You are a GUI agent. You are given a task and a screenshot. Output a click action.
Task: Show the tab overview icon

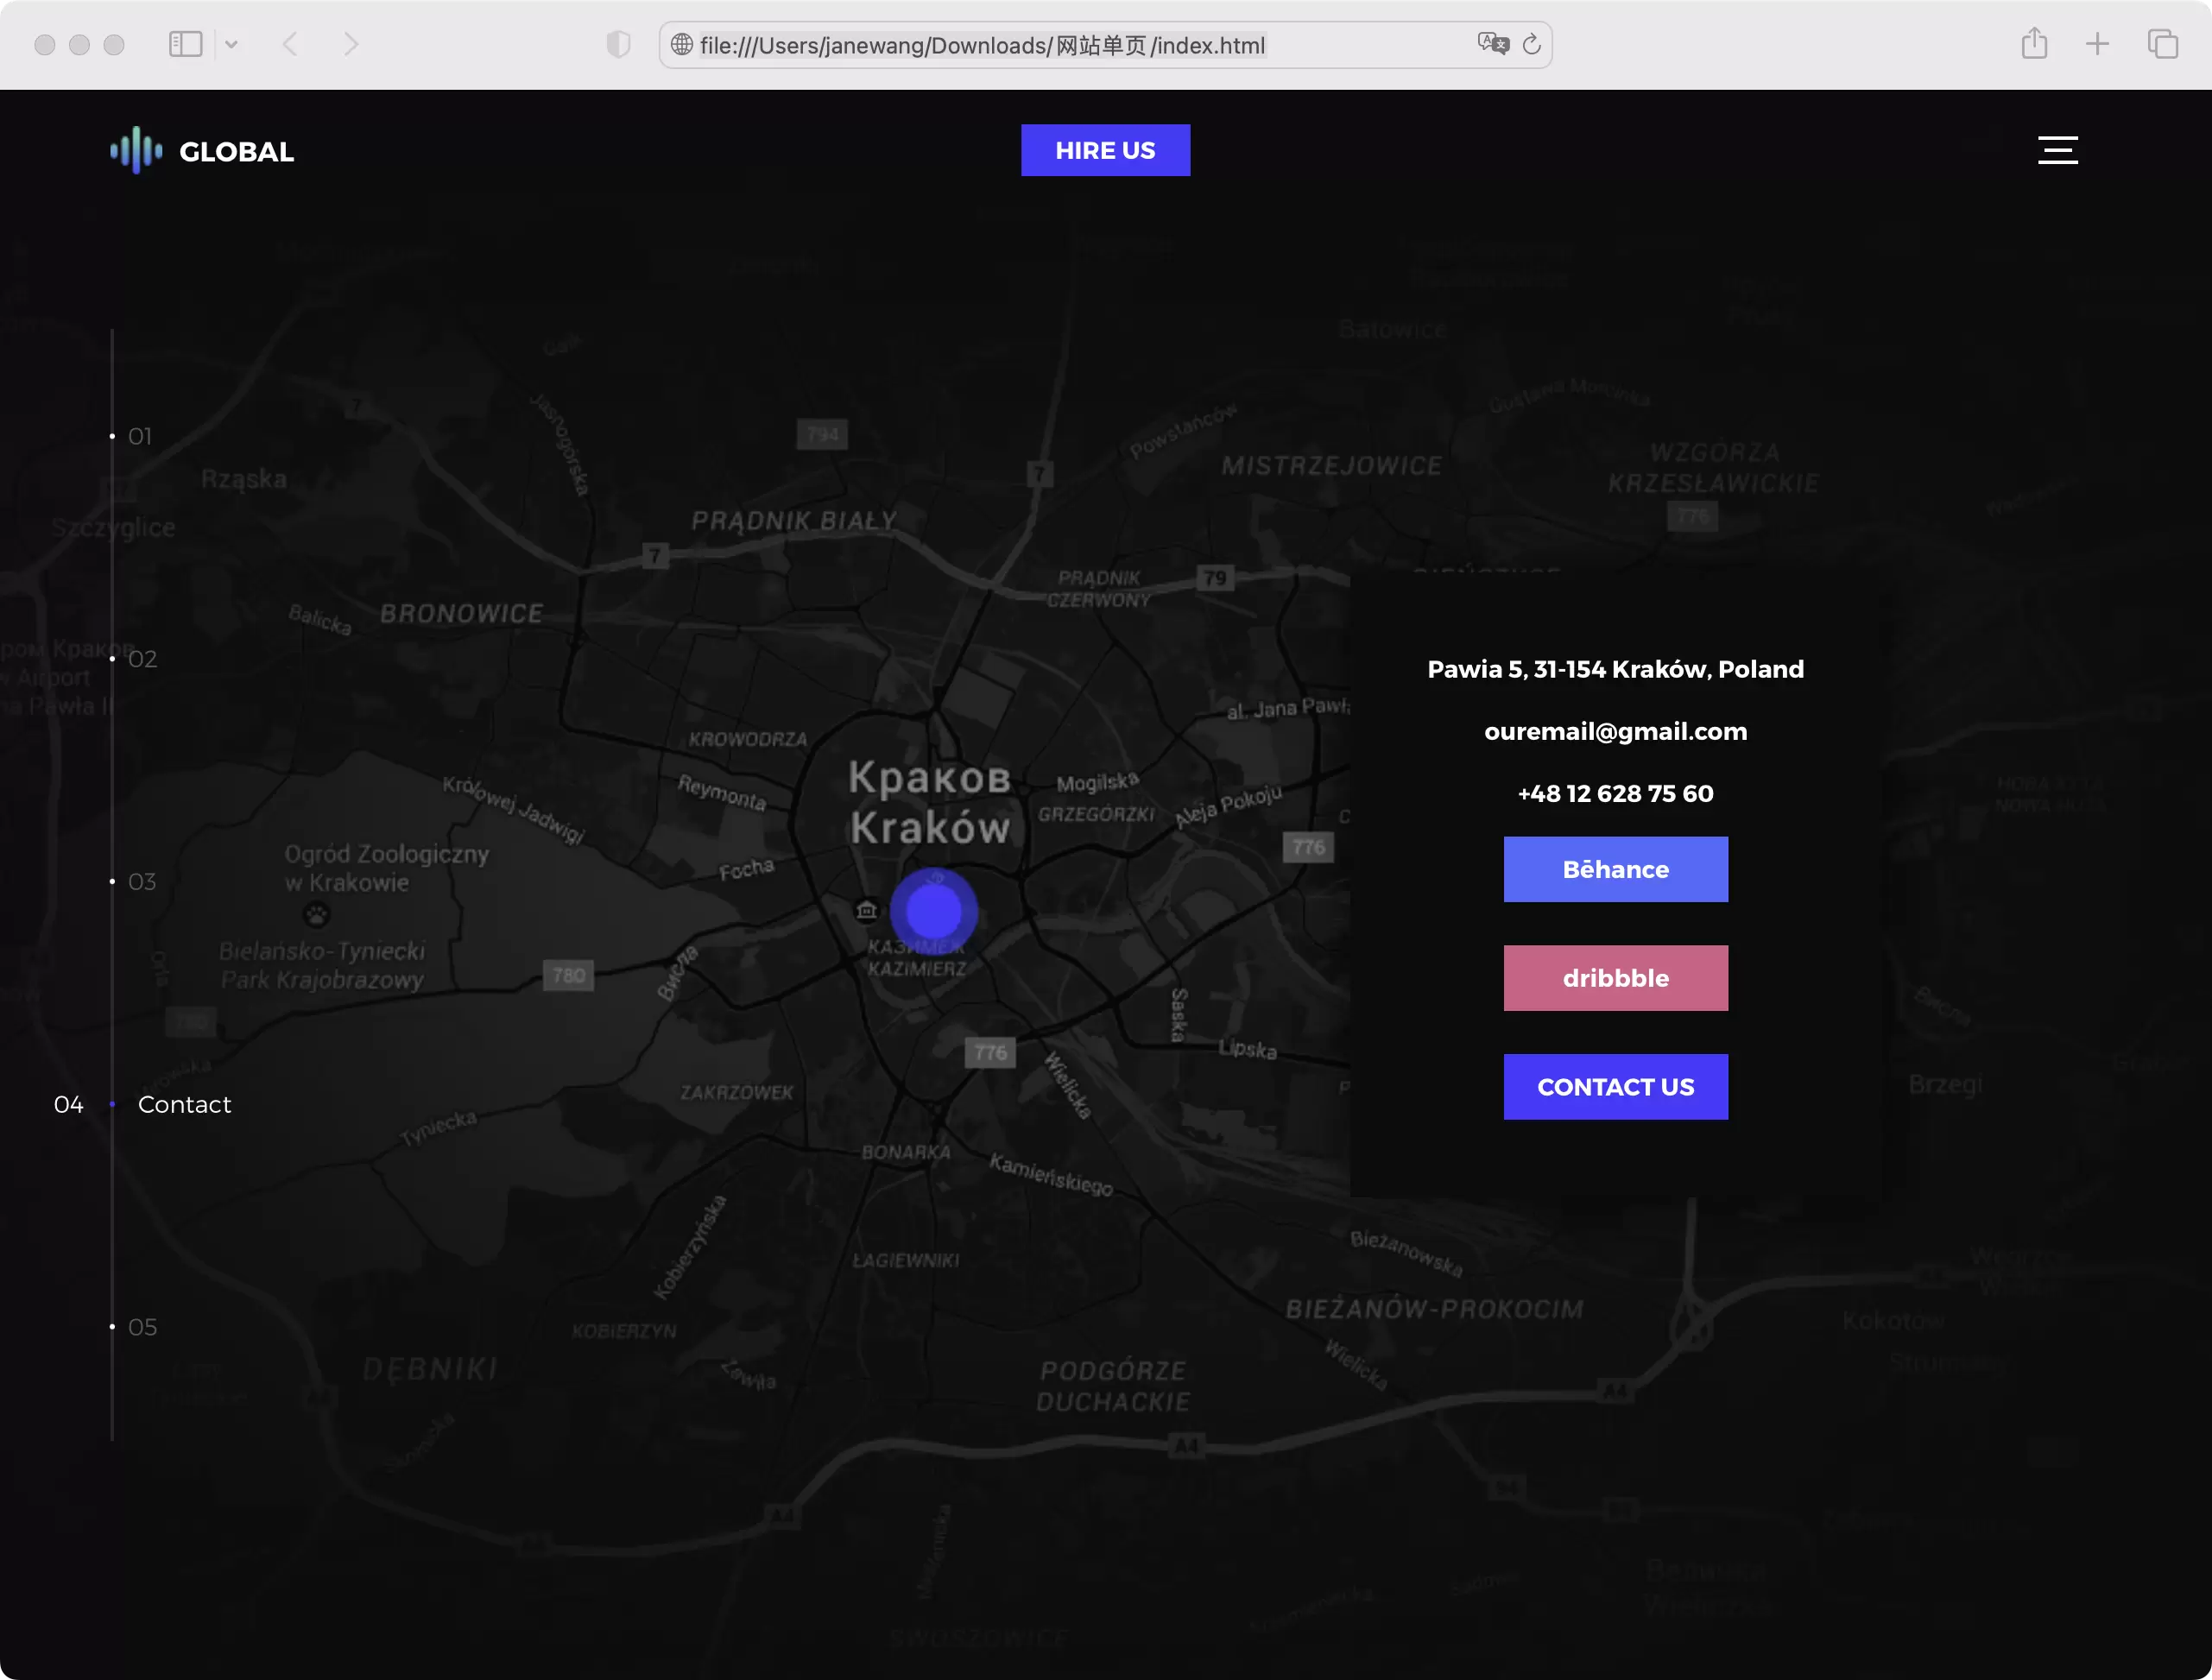tap(2162, 44)
